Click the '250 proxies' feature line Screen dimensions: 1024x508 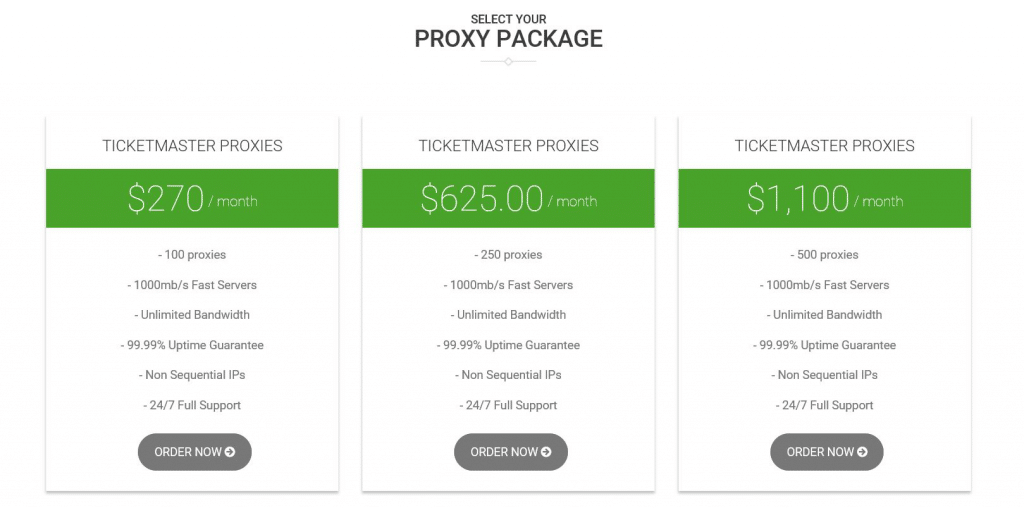tap(508, 255)
